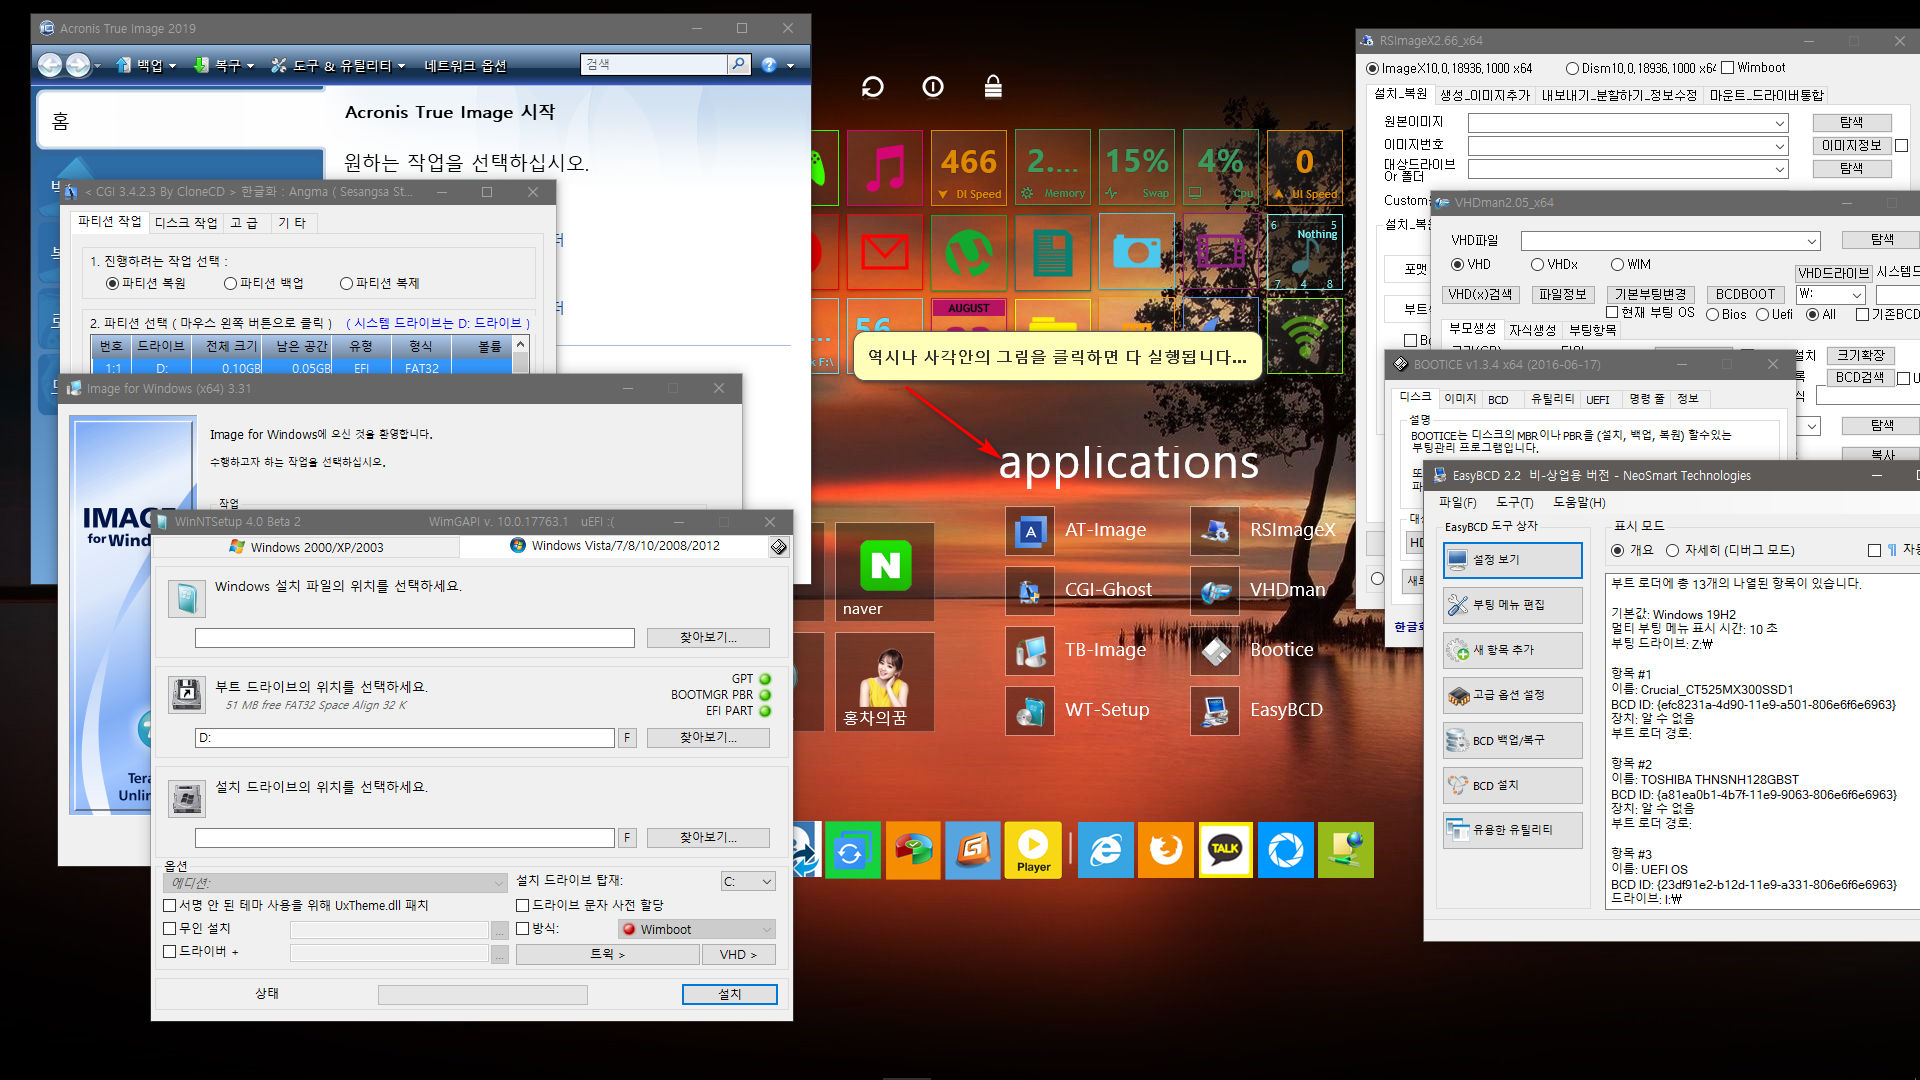Open Wimboot 방식 dropdown
This screenshot has height=1080, width=1920.
click(697, 930)
